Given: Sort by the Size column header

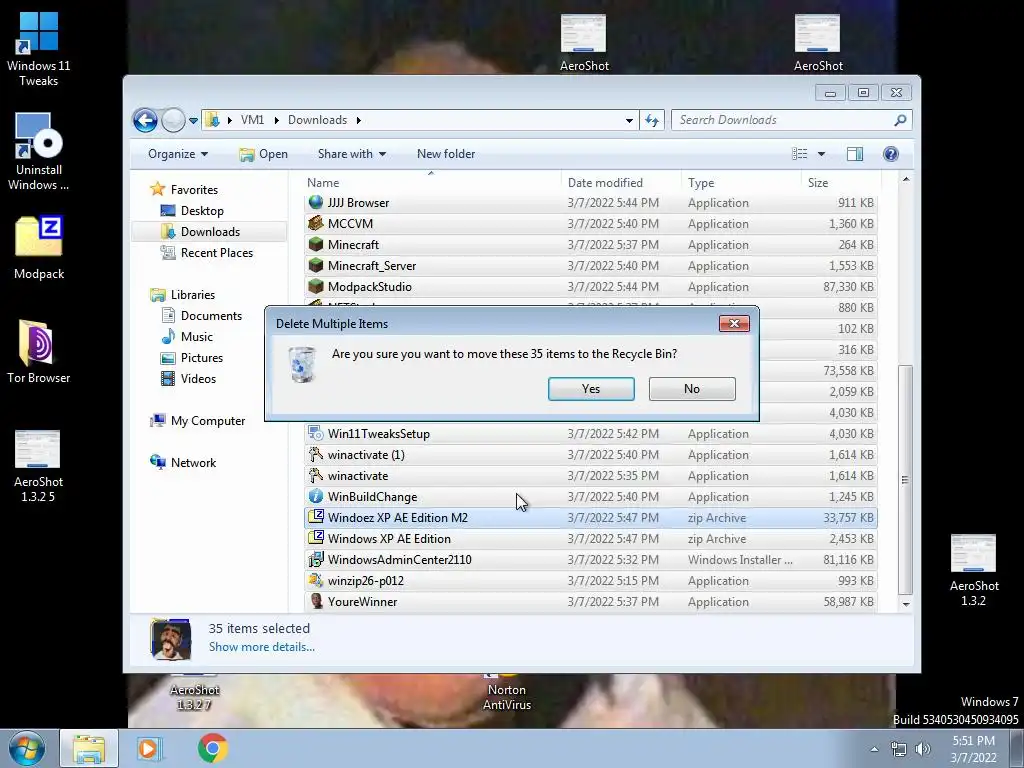Looking at the screenshot, I should (x=839, y=183).
